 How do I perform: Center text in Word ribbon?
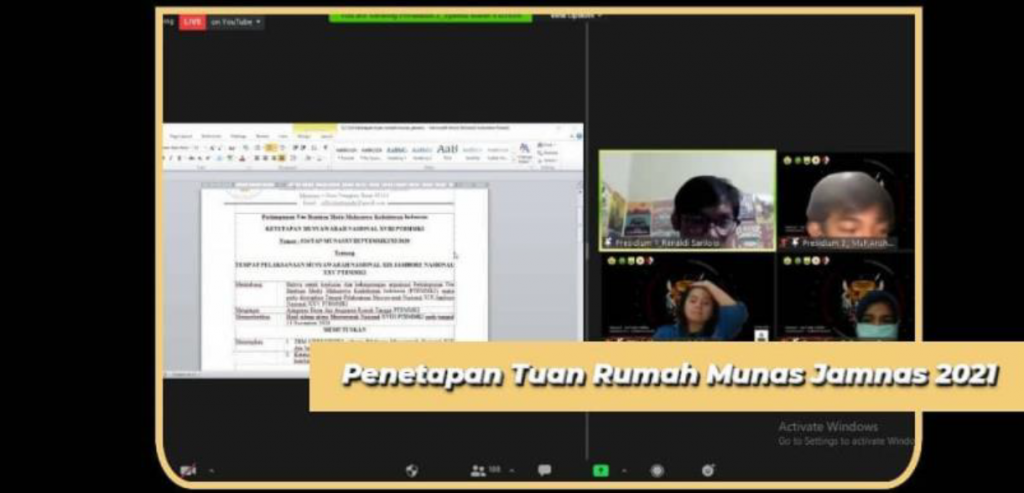(x=265, y=158)
